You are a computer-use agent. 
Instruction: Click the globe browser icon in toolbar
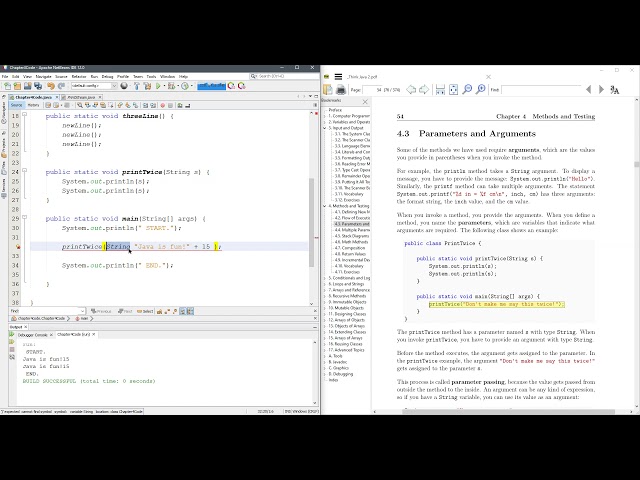coord(124,86)
